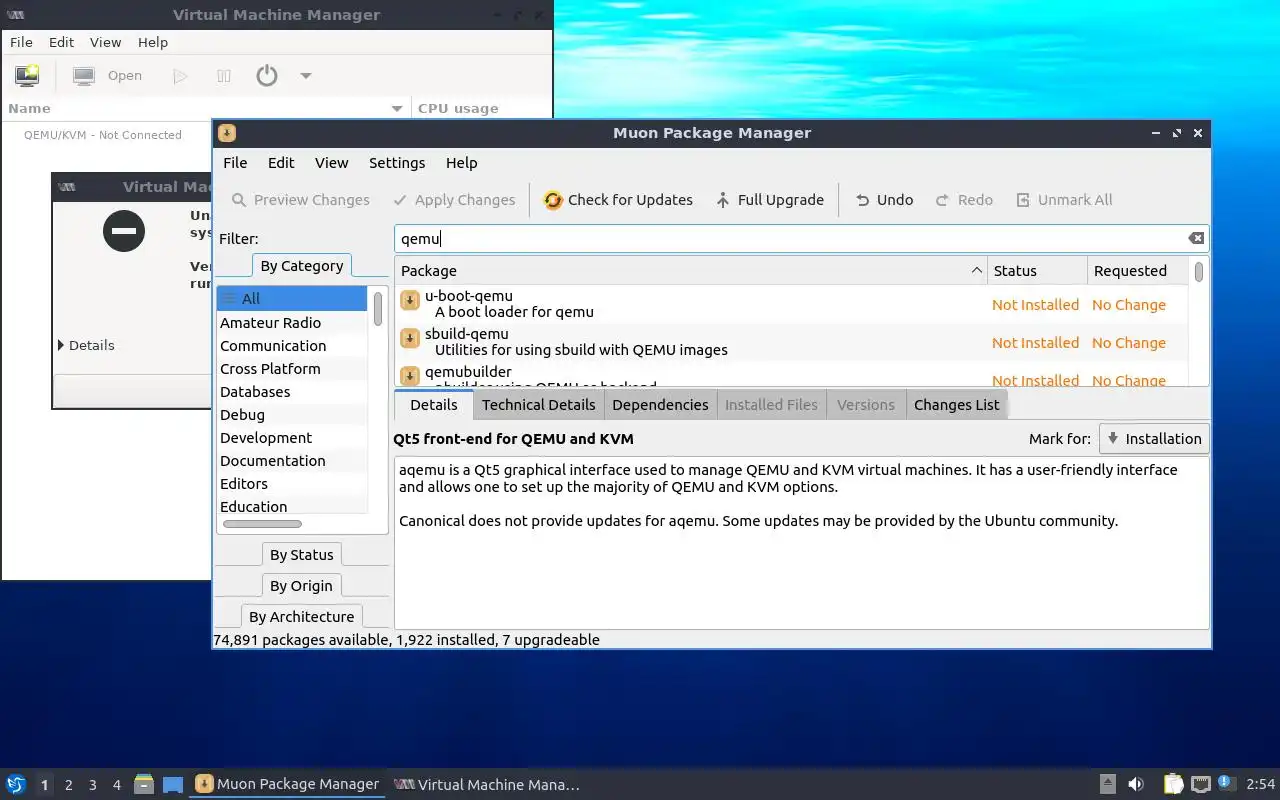Select Cross Platform category
Image resolution: width=1280 pixels, height=800 pixels.
pos(292,369)
